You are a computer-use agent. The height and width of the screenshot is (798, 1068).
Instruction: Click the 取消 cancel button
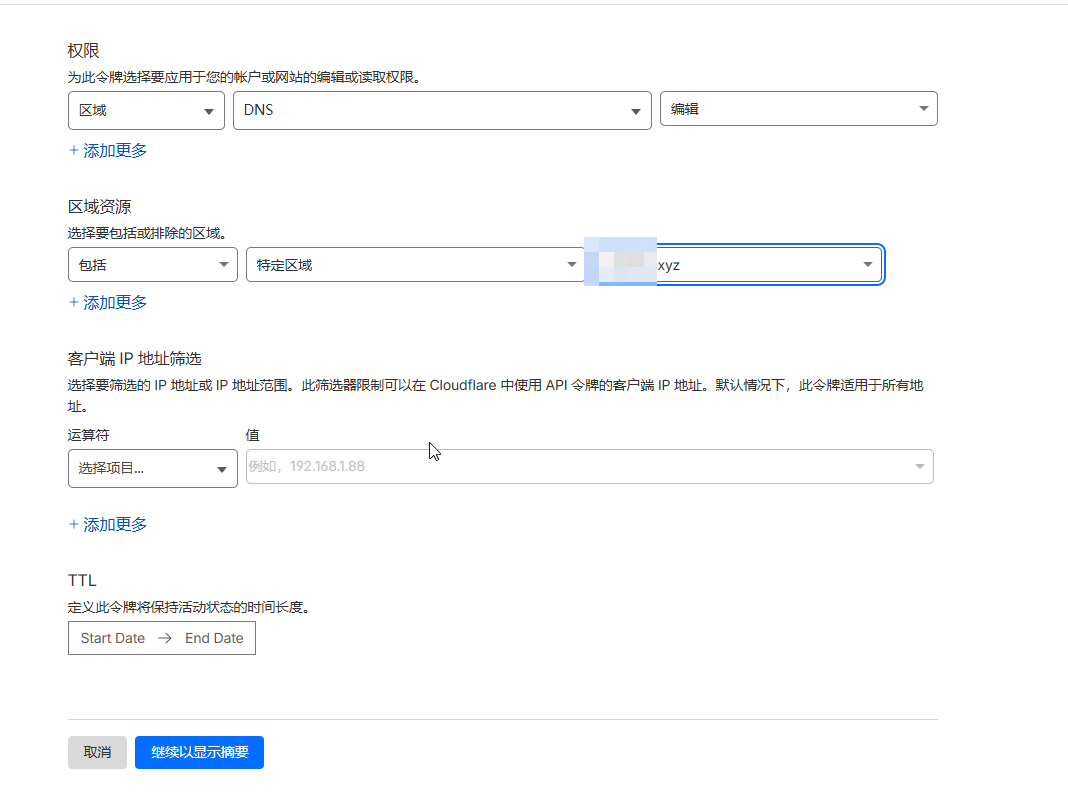97,752
